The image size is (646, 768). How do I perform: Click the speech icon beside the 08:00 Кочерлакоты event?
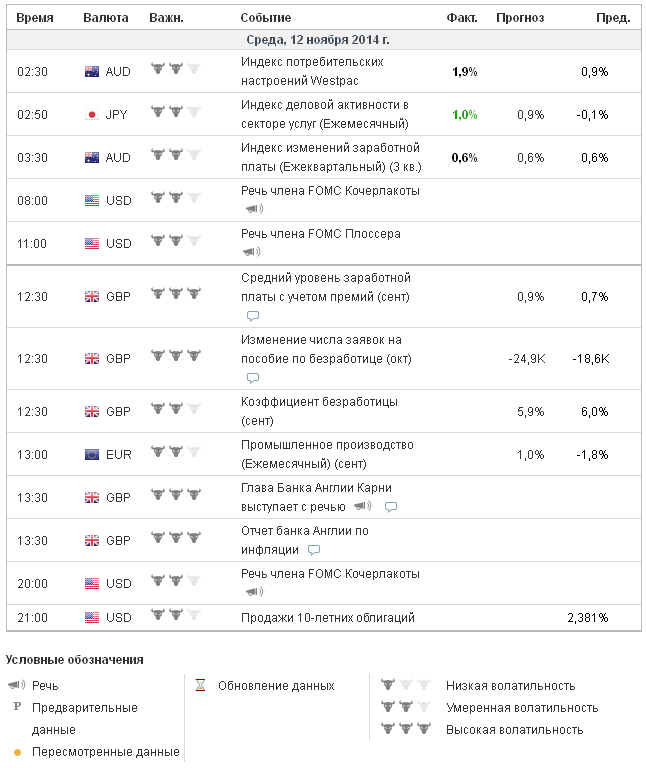click(253, 209)
